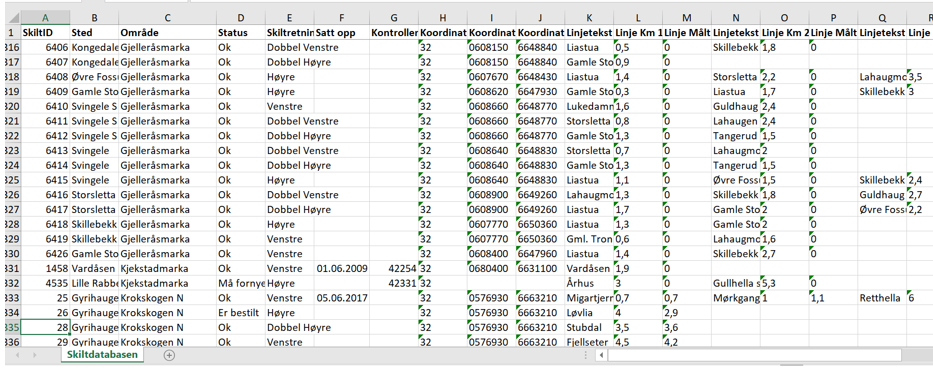Screen dimensions: 933x378
Task: Click Århus in the Linjetekst column
Action: tap(589, 283)
